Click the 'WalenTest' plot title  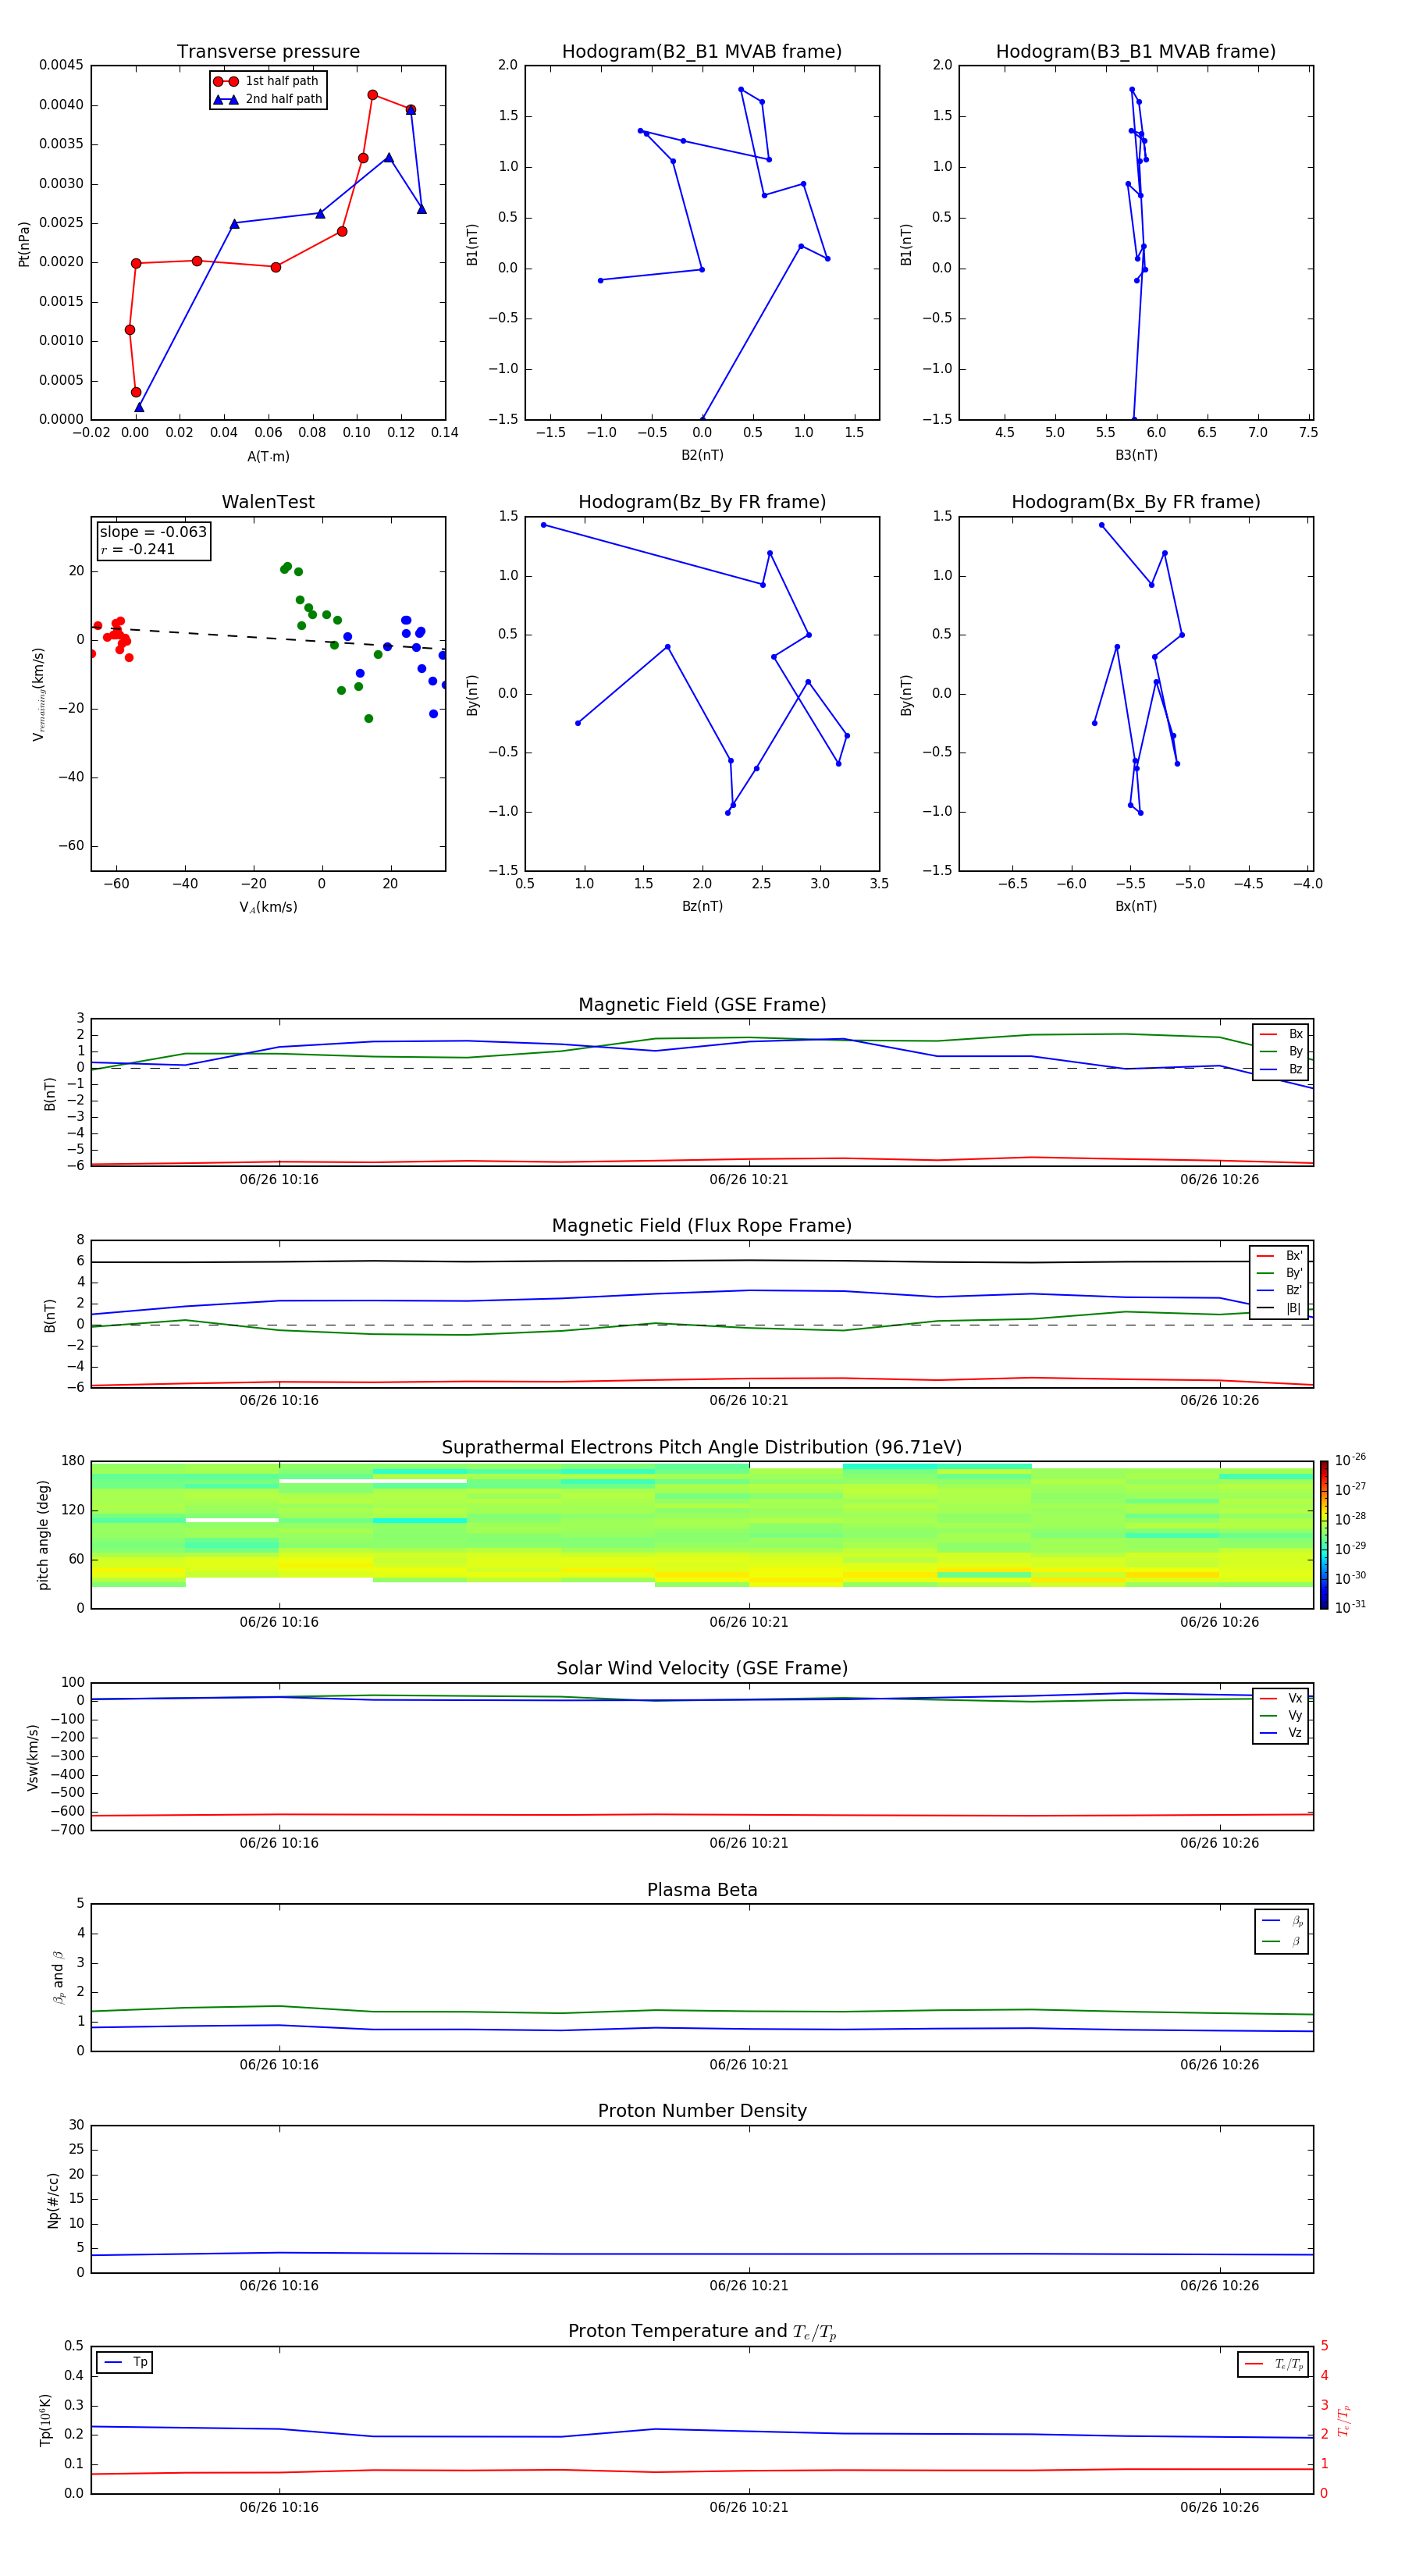(268, 502)
